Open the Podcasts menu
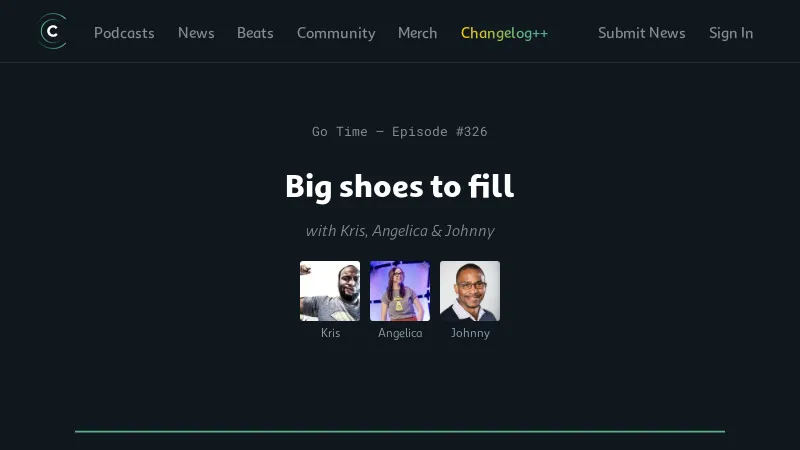This screenshot has width=800, height=450. 124,33
